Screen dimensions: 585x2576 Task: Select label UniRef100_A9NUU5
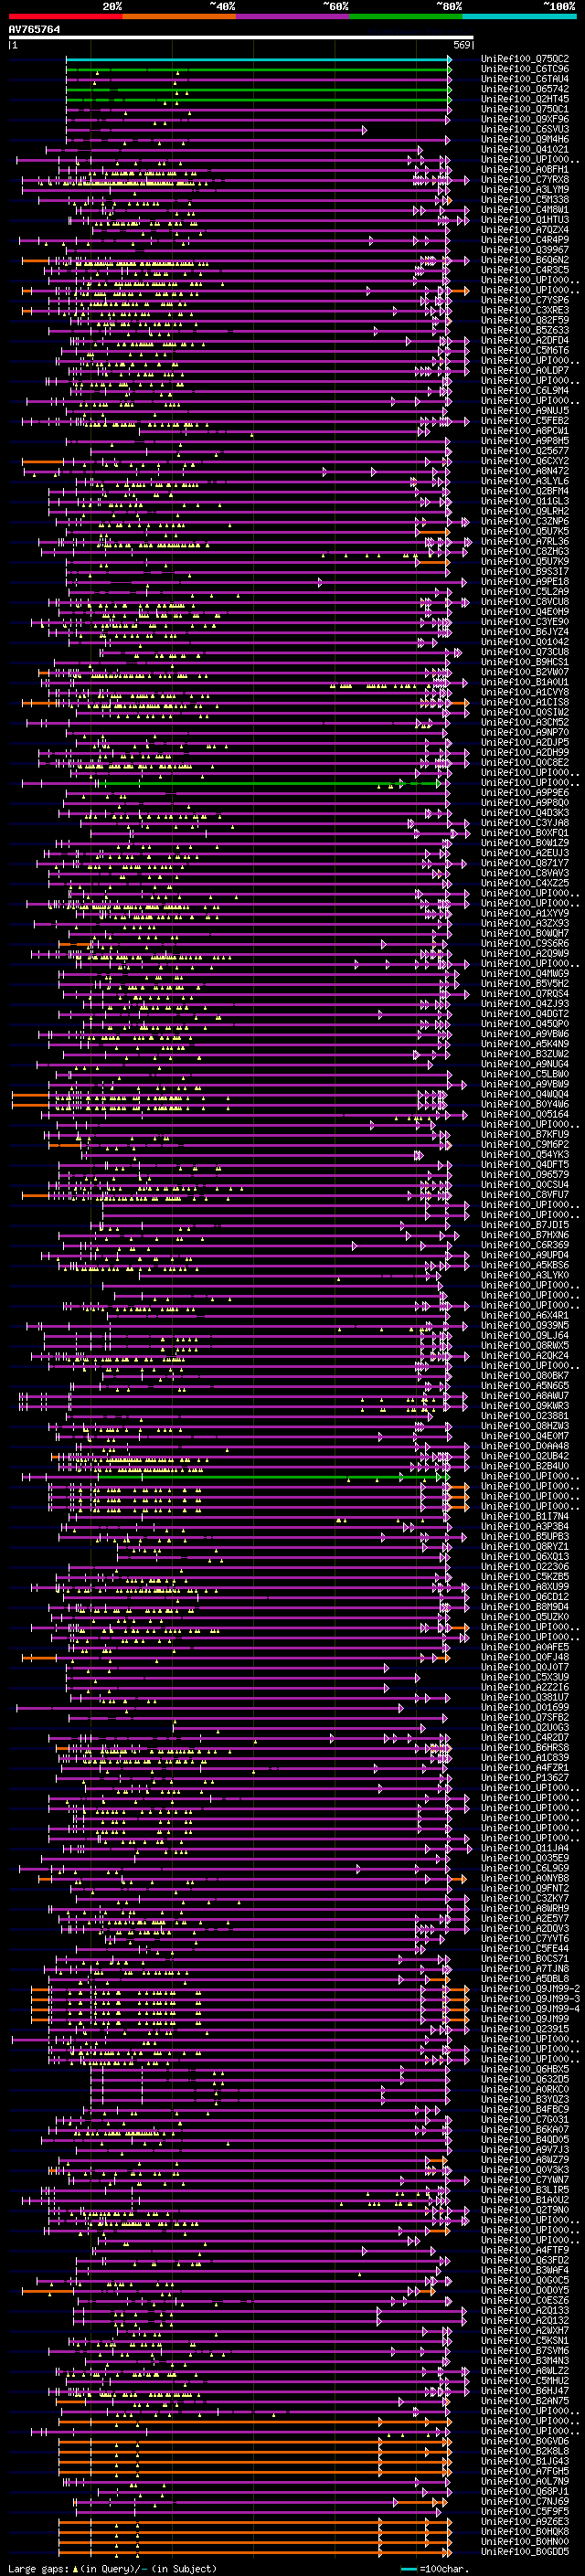coord(525,411)
